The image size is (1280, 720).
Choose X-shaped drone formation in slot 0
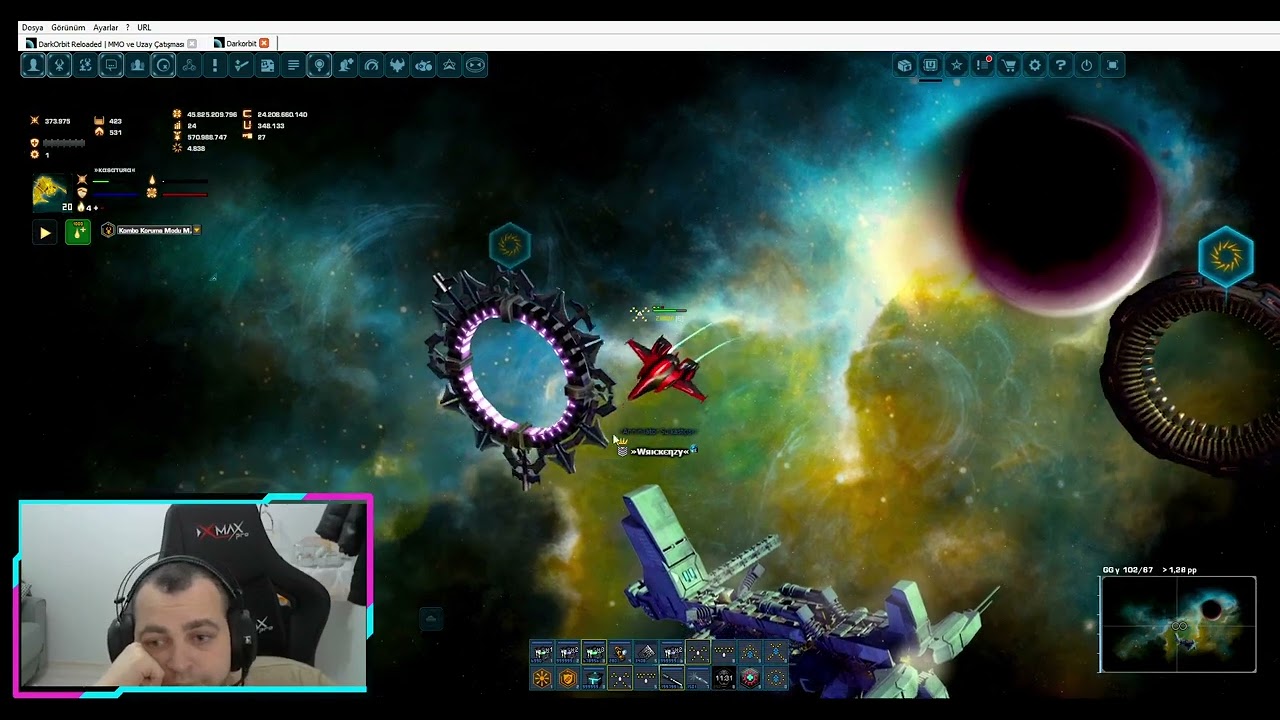pos(776,652)
